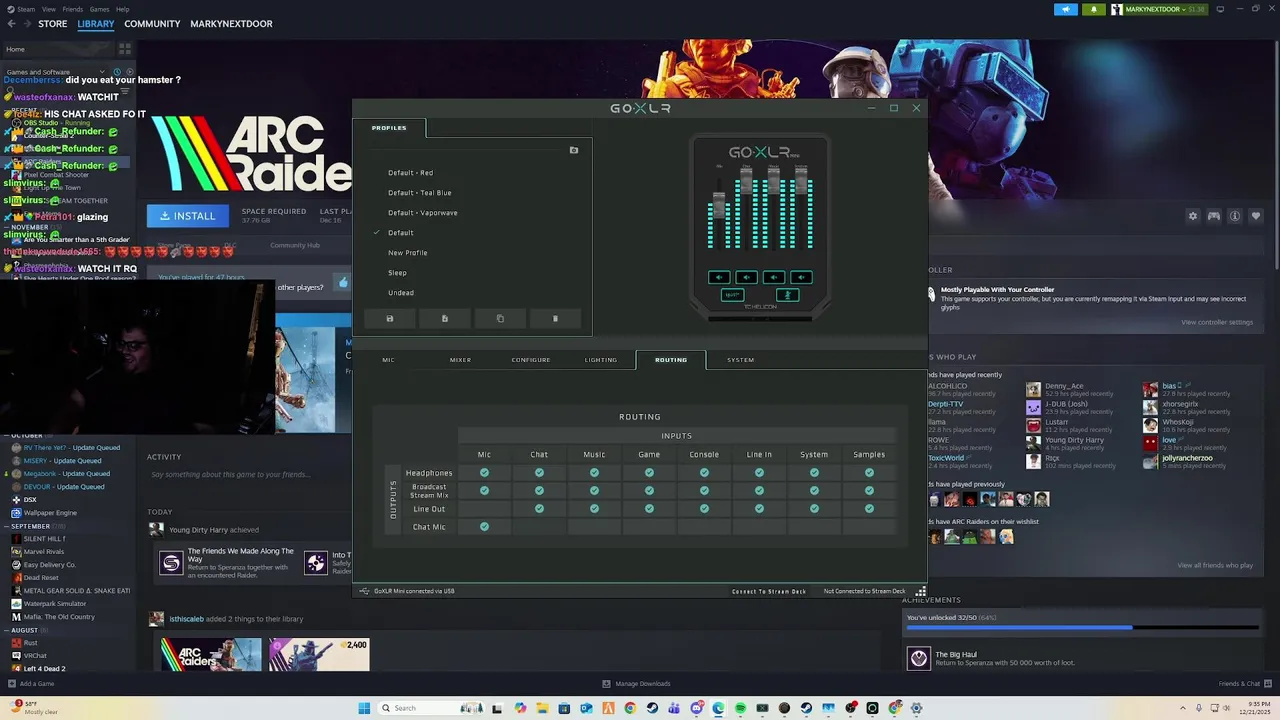The width and height of the screenshot is (1280, 720).
Task: Click the Steam notifications bell icon
Action: [1093, 9]
